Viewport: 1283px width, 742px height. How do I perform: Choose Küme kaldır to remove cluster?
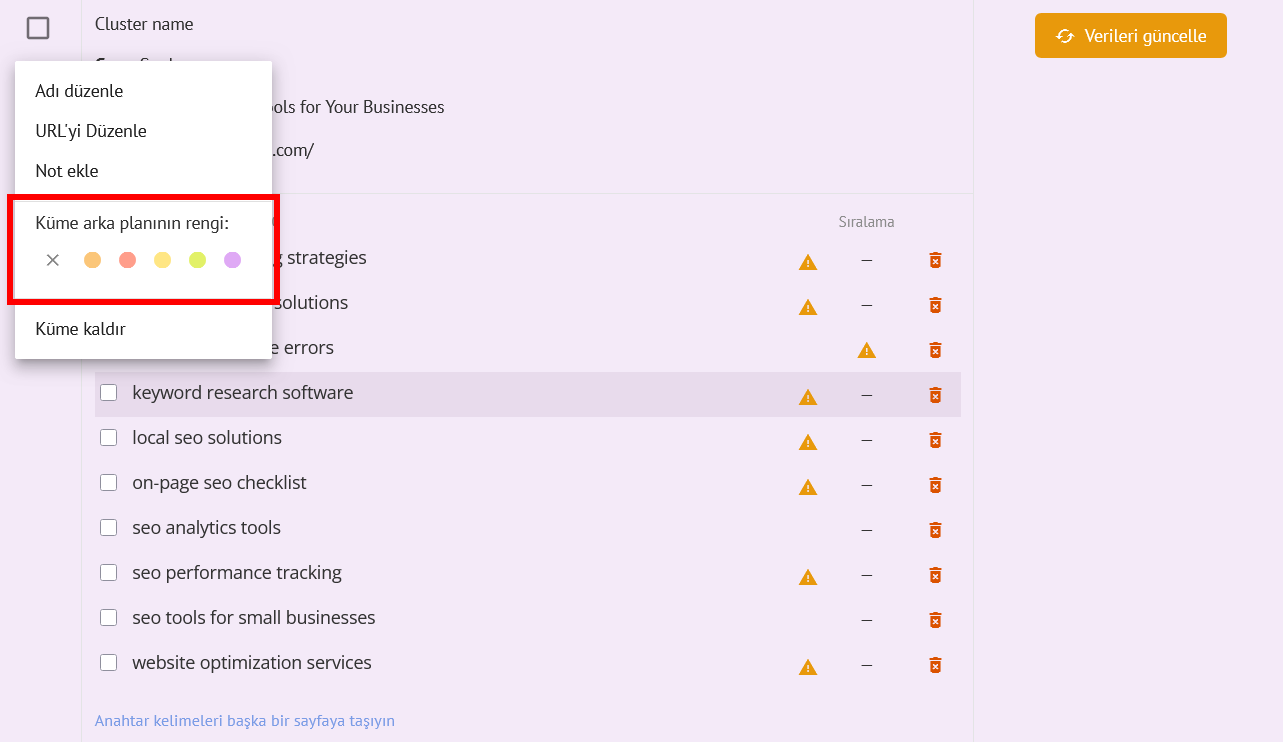(80, 329)
